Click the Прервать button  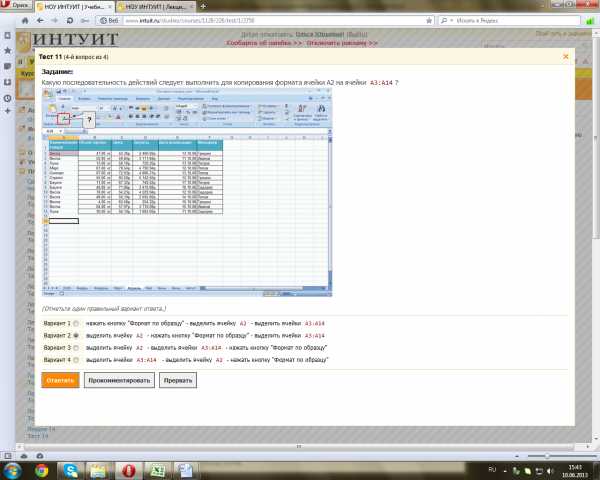click(178, 380)
